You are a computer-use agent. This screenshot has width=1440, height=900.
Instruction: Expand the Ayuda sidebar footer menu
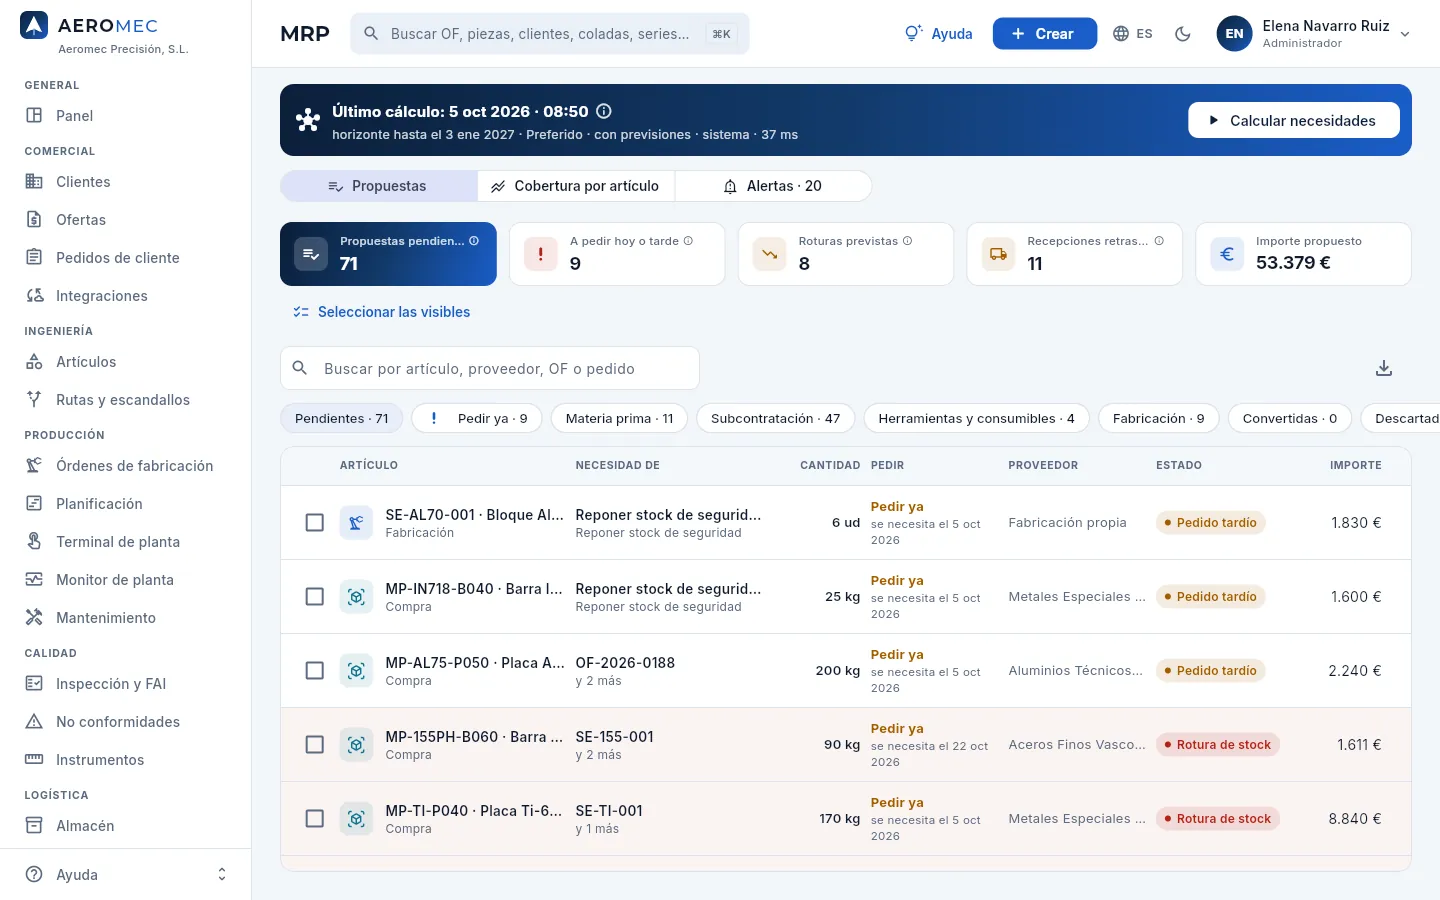point(125,875)
